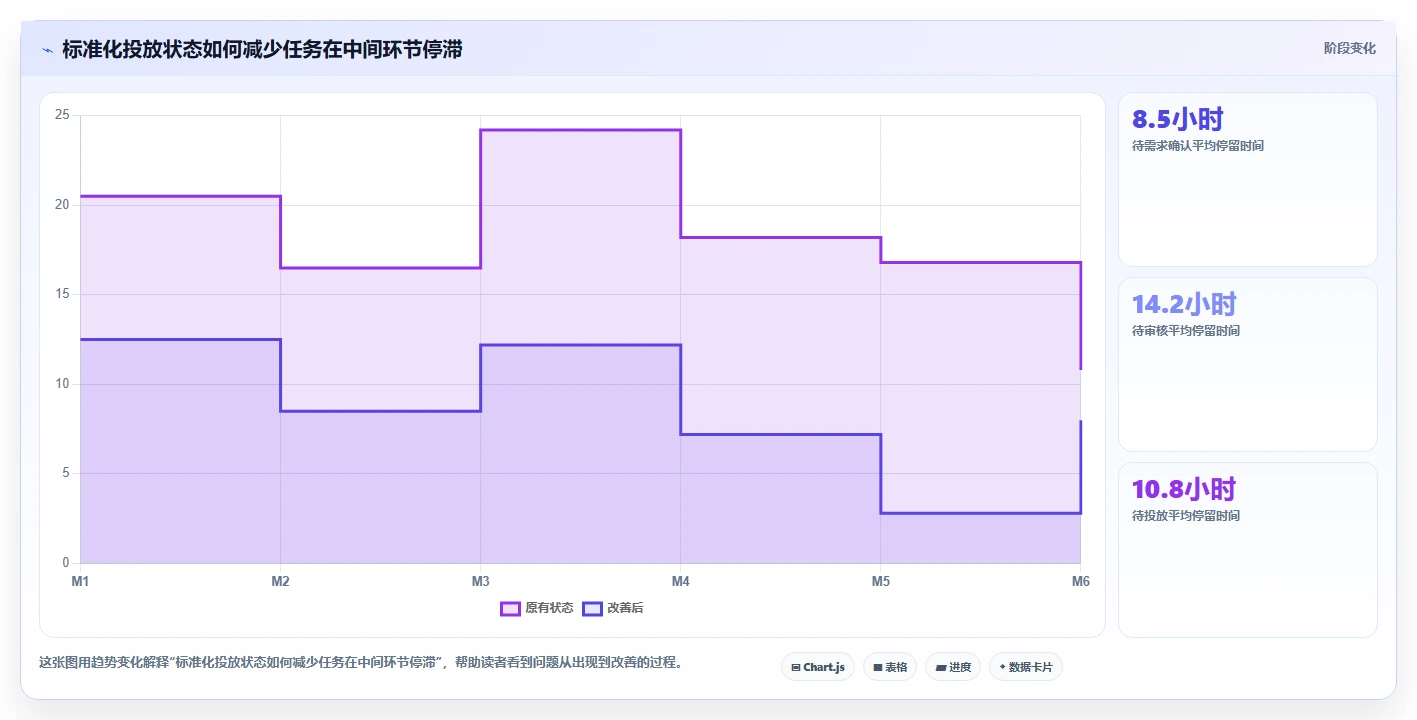Click the description text below the chart
The width and height of the screenshot is (1417, 720).
coord(361,662)
